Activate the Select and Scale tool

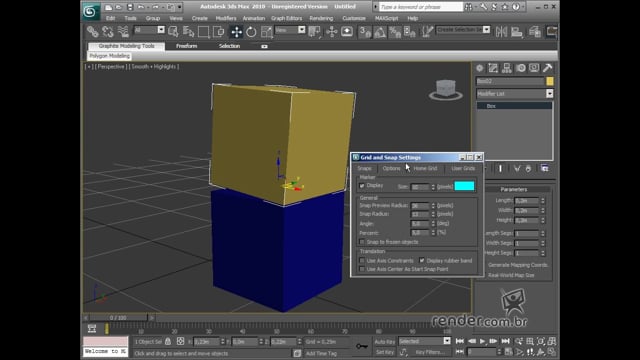pos(266,31)
